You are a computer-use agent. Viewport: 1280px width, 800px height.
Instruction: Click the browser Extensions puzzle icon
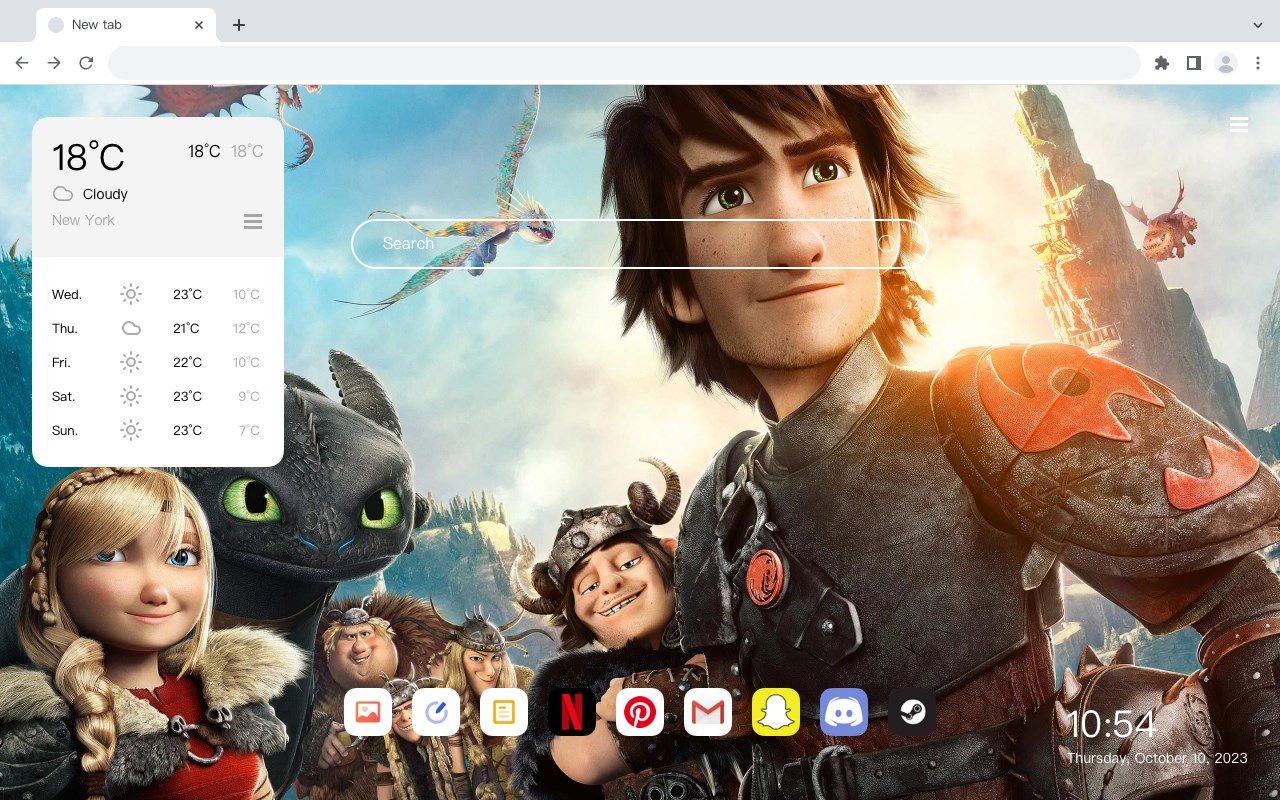1161,63
